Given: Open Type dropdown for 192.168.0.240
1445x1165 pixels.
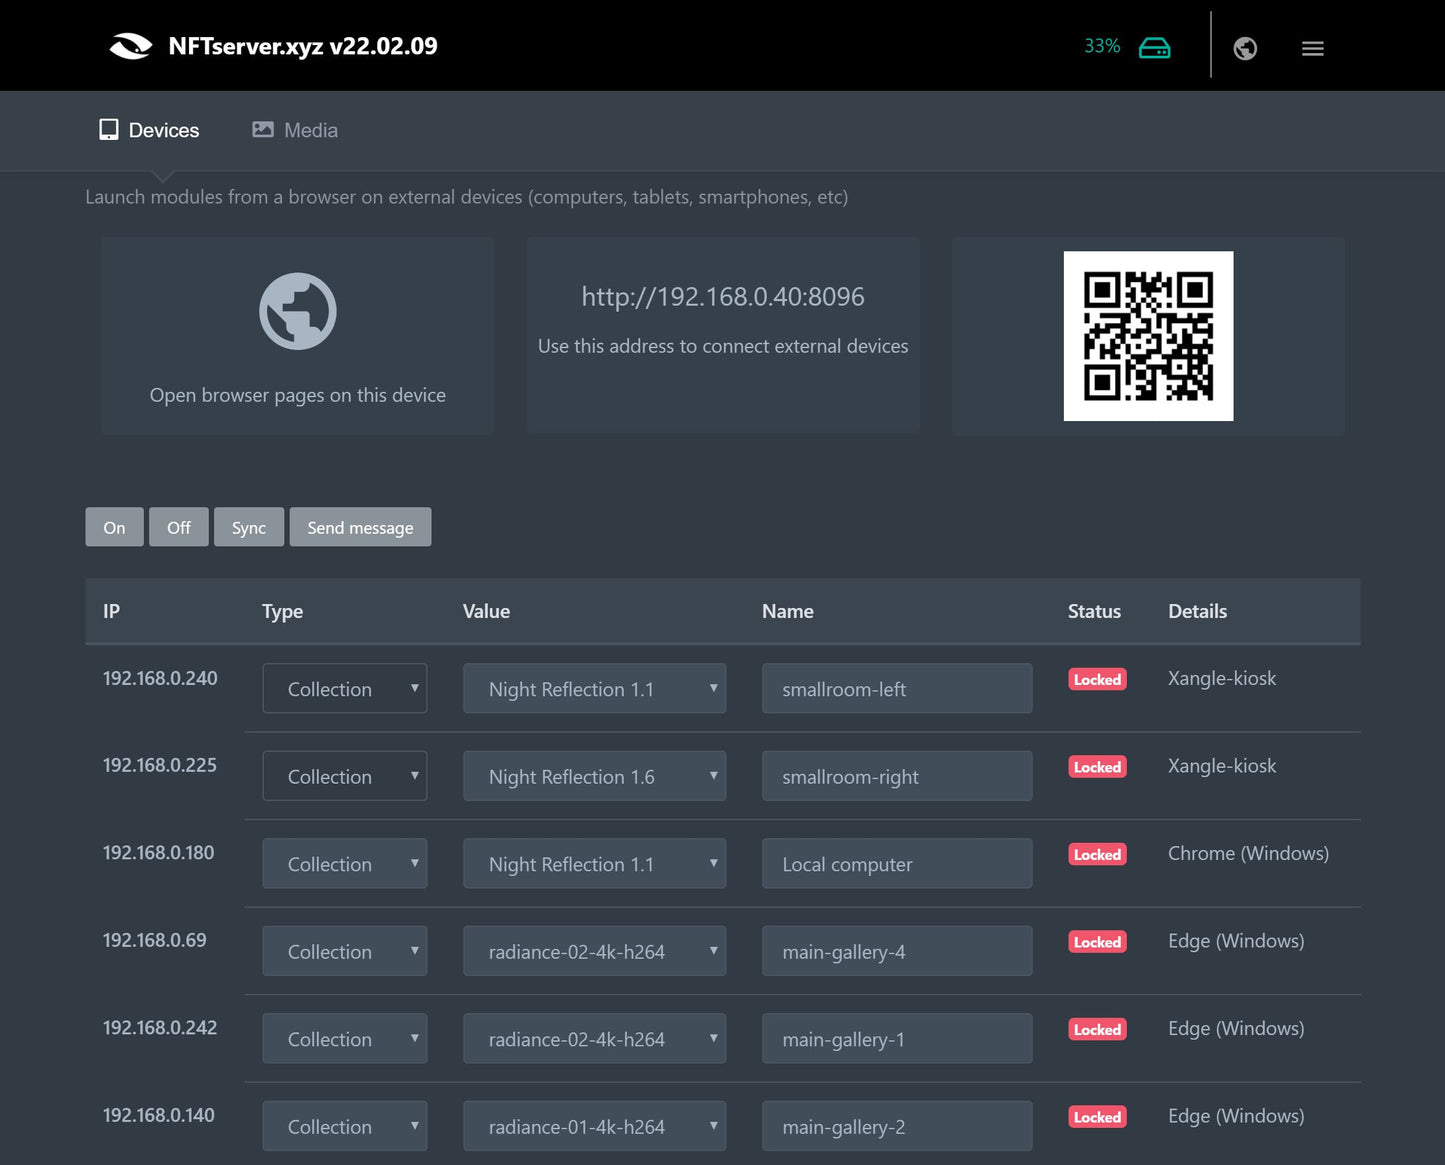Looking at the screenshot, I should click(x=345, y=689).
